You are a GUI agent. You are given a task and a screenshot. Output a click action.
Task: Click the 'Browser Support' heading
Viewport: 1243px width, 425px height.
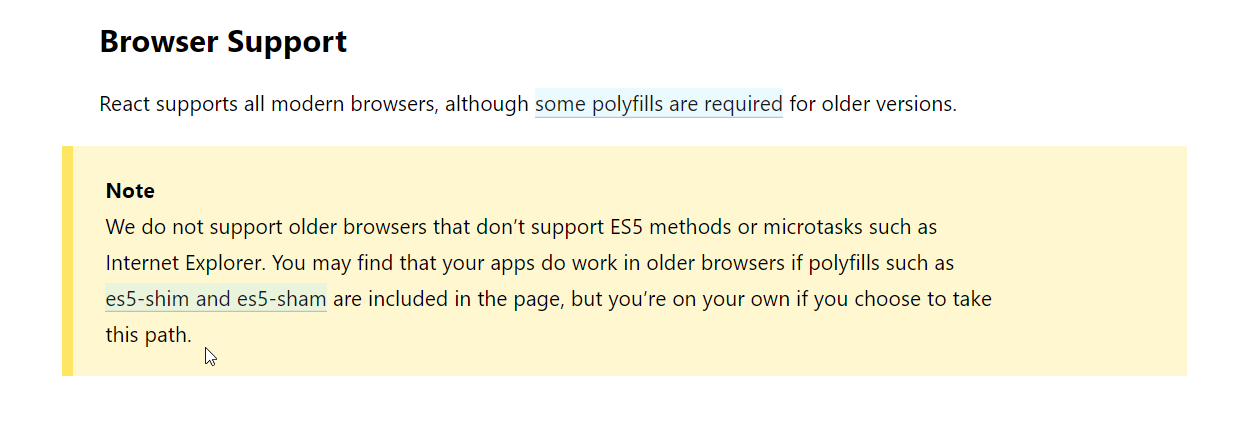(223, 42)
